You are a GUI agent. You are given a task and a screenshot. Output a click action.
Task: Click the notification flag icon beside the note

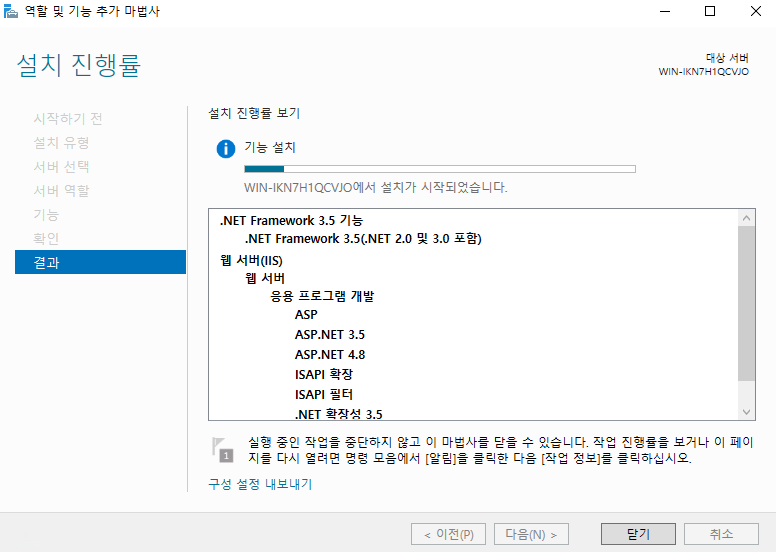(x=222, y=450)
